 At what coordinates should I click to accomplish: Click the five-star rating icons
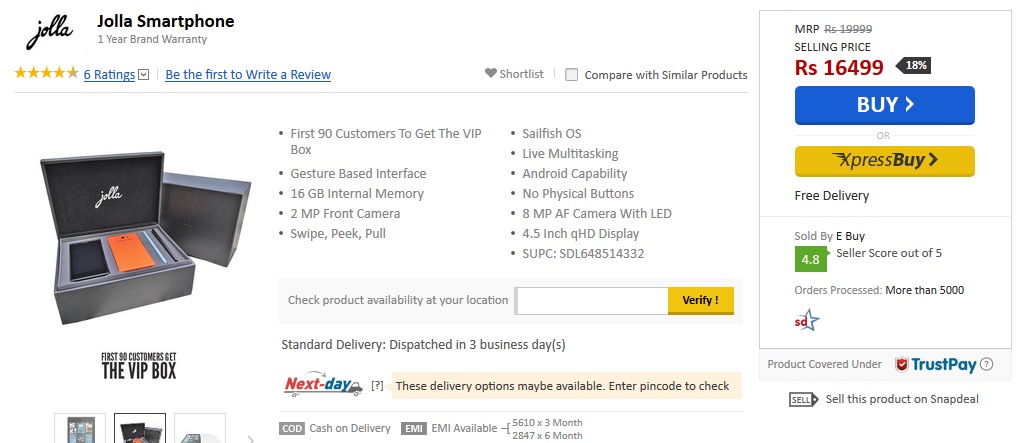47,73
